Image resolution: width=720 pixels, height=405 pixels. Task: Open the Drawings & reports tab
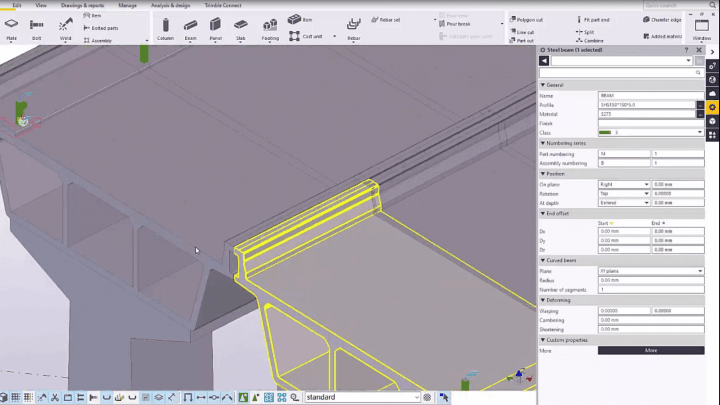(82, 5)
